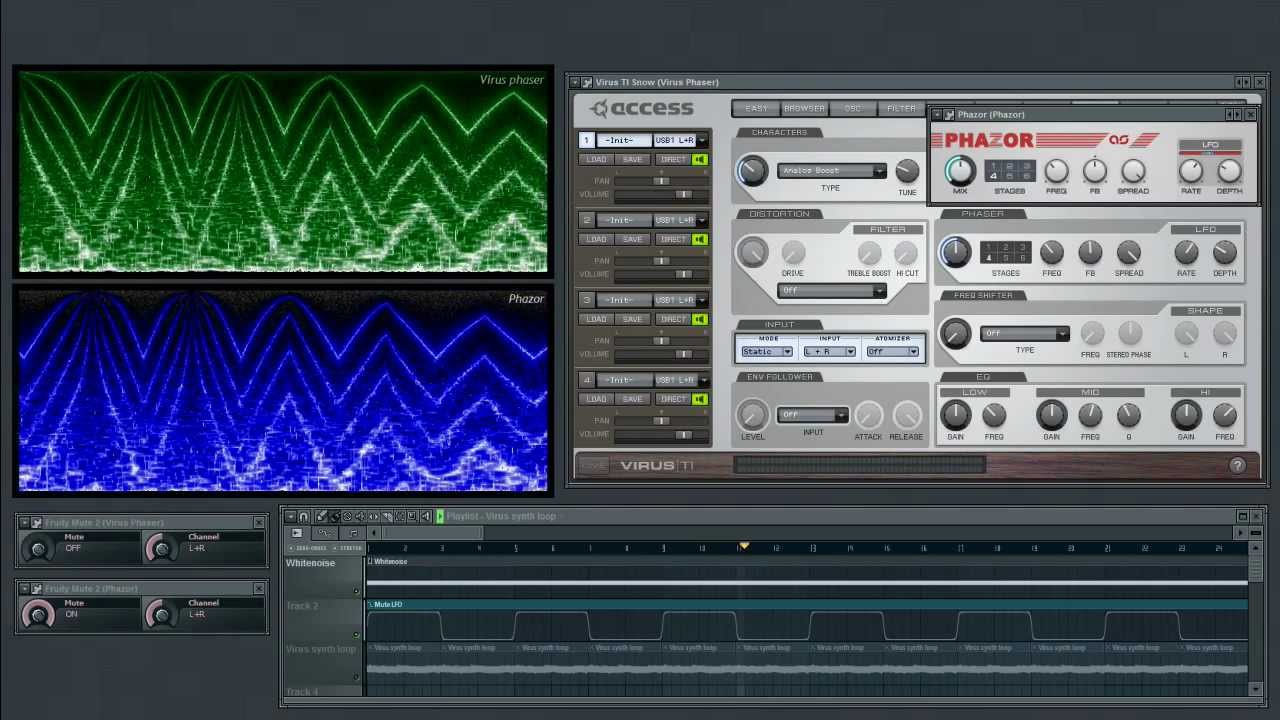Click the Access logo in the Virus TI panel
1280x720 pixels.
(x=641, y=109)
